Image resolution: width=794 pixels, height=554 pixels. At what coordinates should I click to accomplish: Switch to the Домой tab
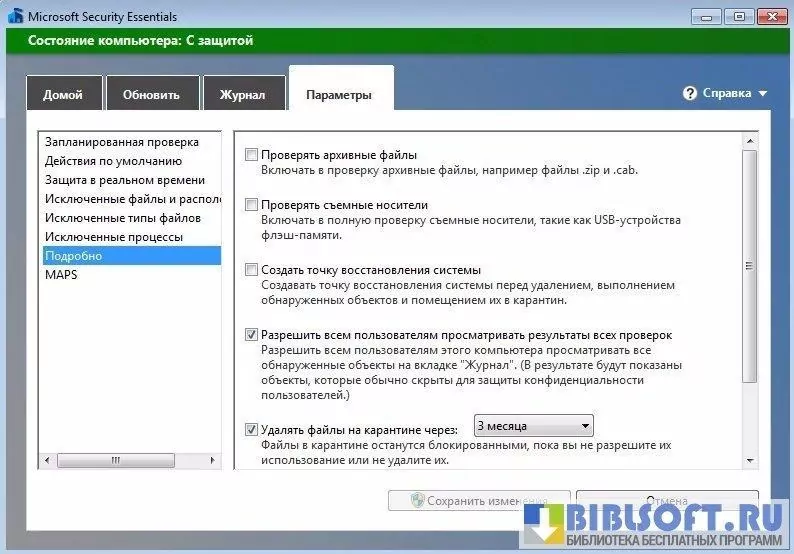(x=63, y=95)
